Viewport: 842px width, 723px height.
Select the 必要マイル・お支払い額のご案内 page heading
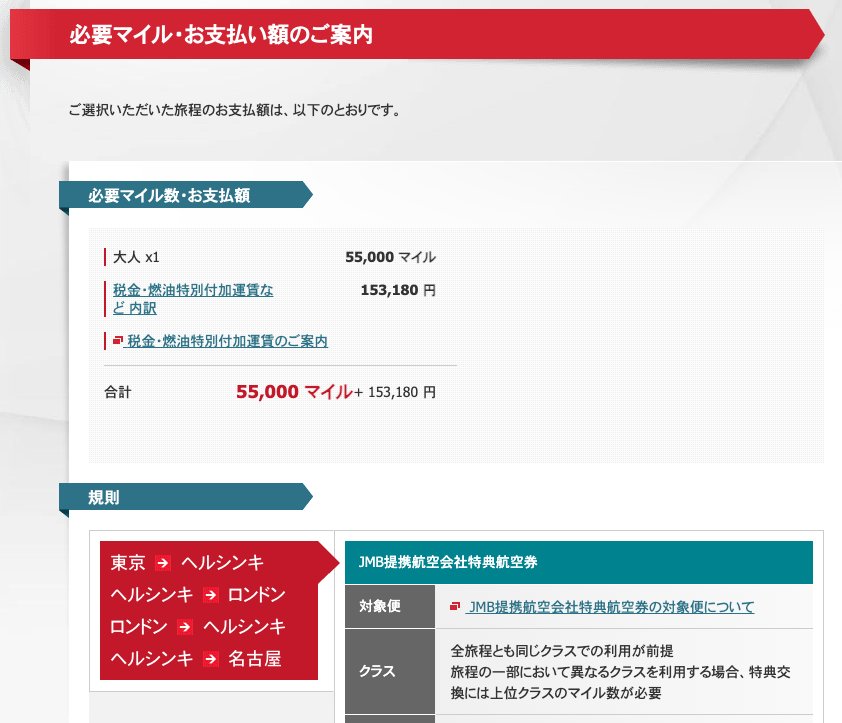click(x=221, y=35)
